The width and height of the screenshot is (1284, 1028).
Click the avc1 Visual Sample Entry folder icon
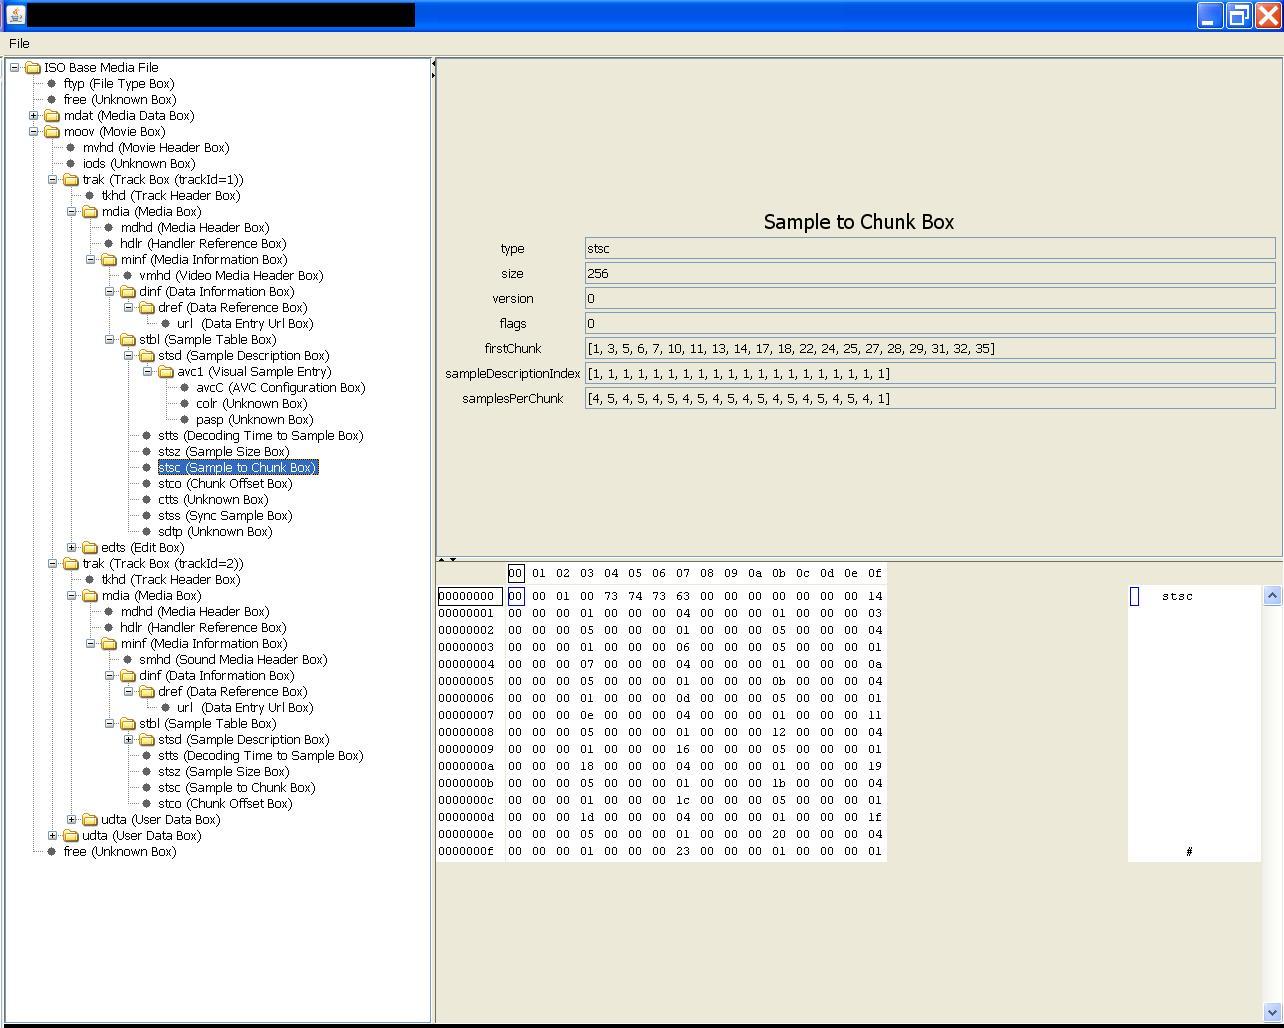(x=166, y=371)
